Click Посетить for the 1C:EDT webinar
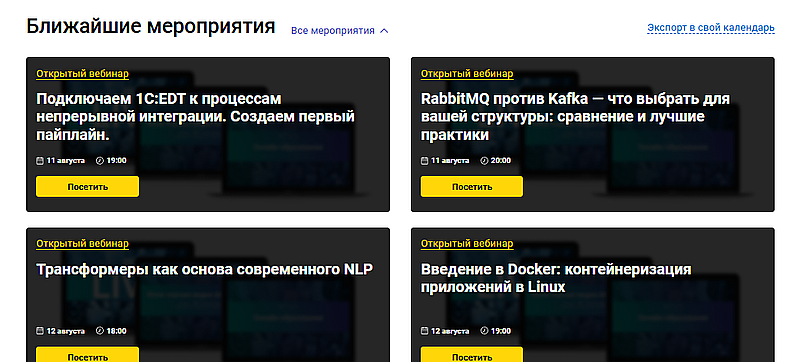The height and width of the screenshot is (362, 800). (87, 187)
